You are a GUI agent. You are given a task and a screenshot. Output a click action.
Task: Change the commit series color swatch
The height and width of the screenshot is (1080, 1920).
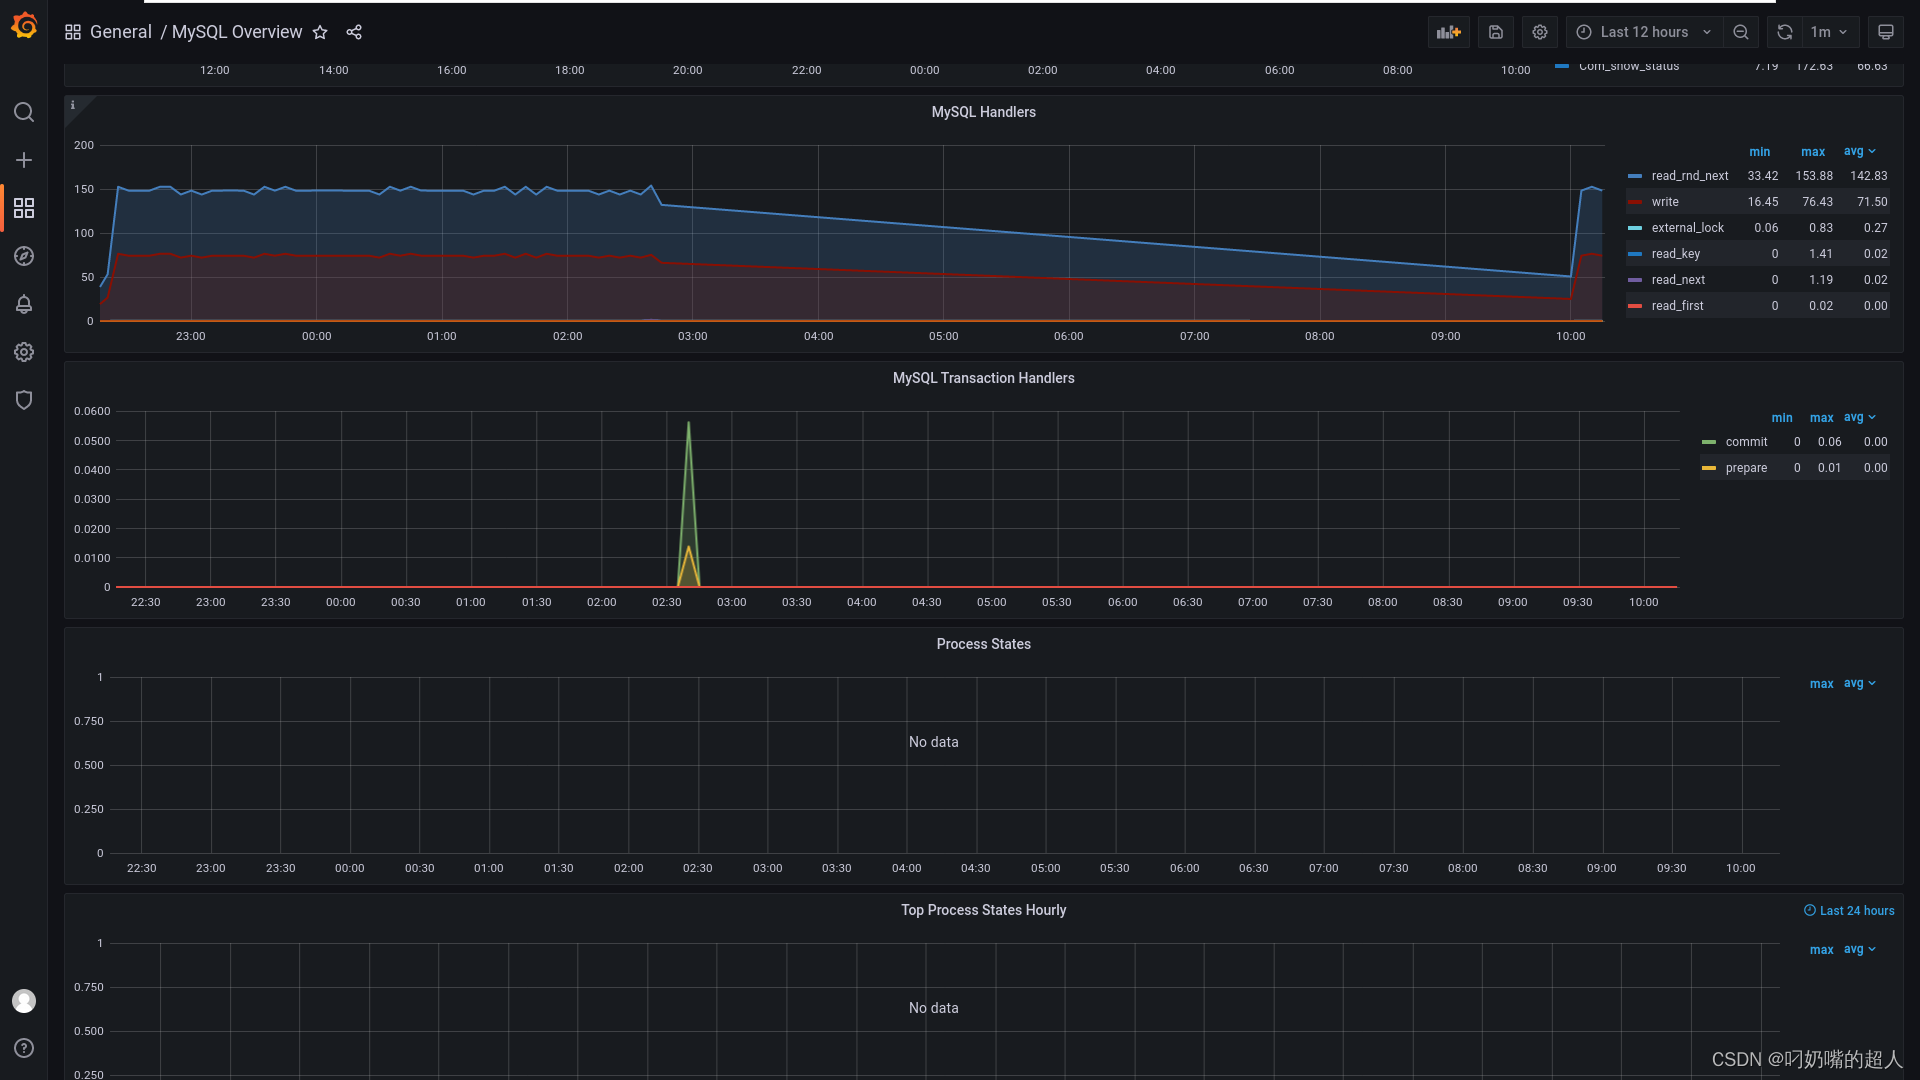pyautogui.click(x=1709, y=442)
